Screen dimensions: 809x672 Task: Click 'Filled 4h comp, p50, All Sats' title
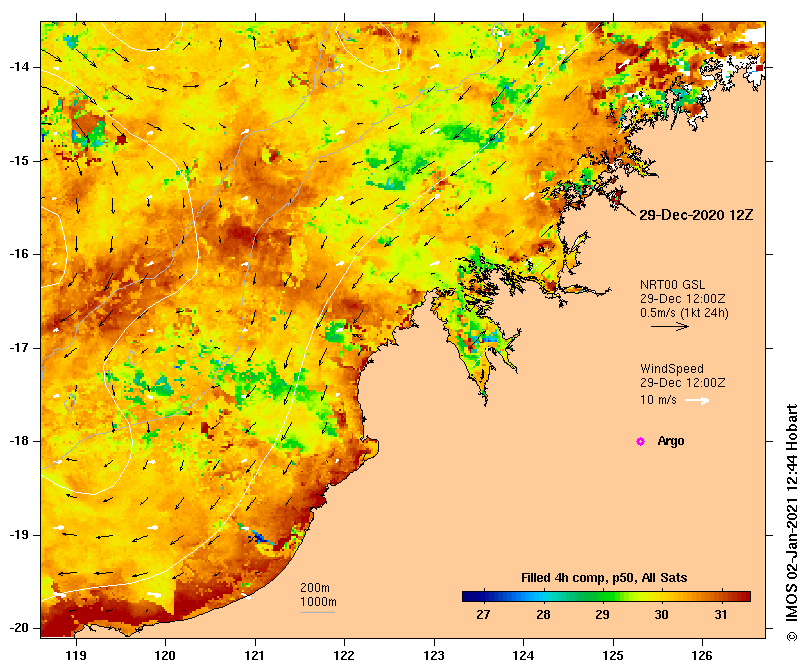[604, 578]
